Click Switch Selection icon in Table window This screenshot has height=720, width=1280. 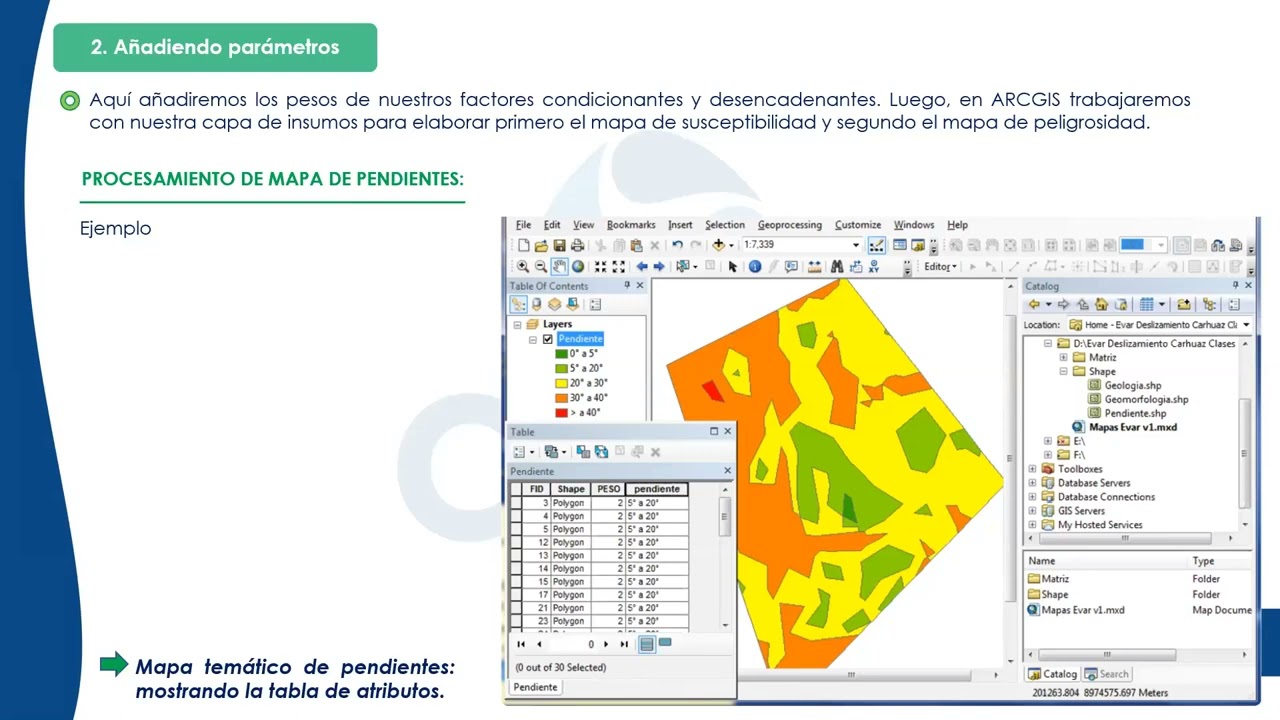pos(601,452)
